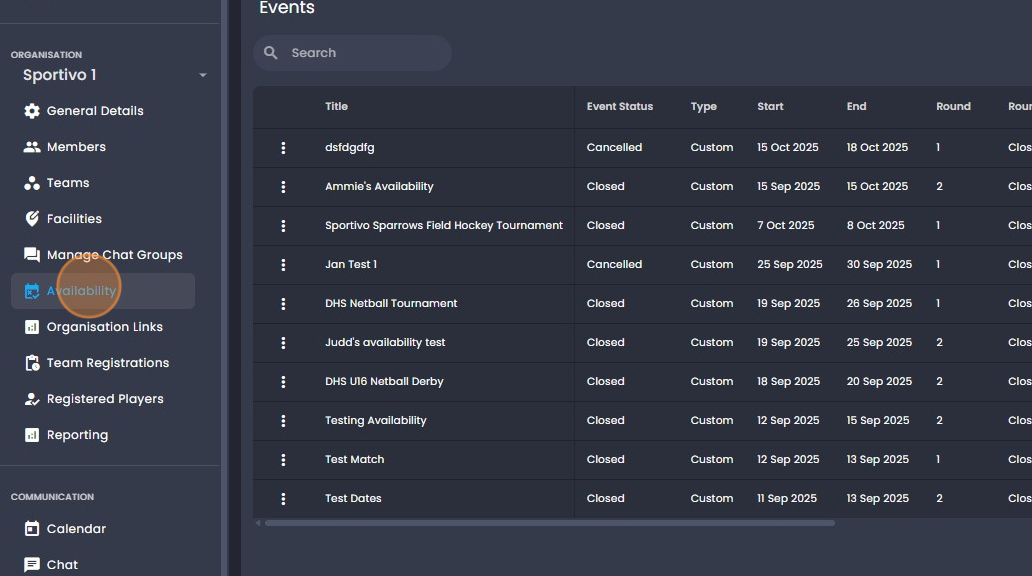Screen dimensions: 1032x576
Task: Click the Team Registrations clipboard icon
Action: (x=32, y=363)
